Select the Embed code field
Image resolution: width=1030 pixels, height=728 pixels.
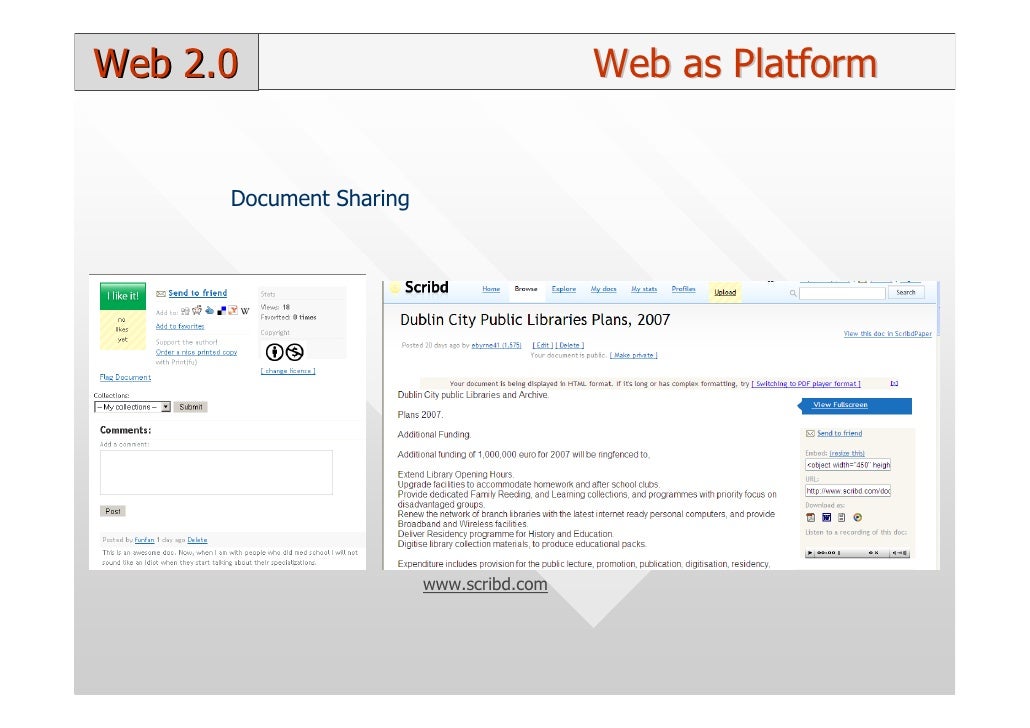848,465
